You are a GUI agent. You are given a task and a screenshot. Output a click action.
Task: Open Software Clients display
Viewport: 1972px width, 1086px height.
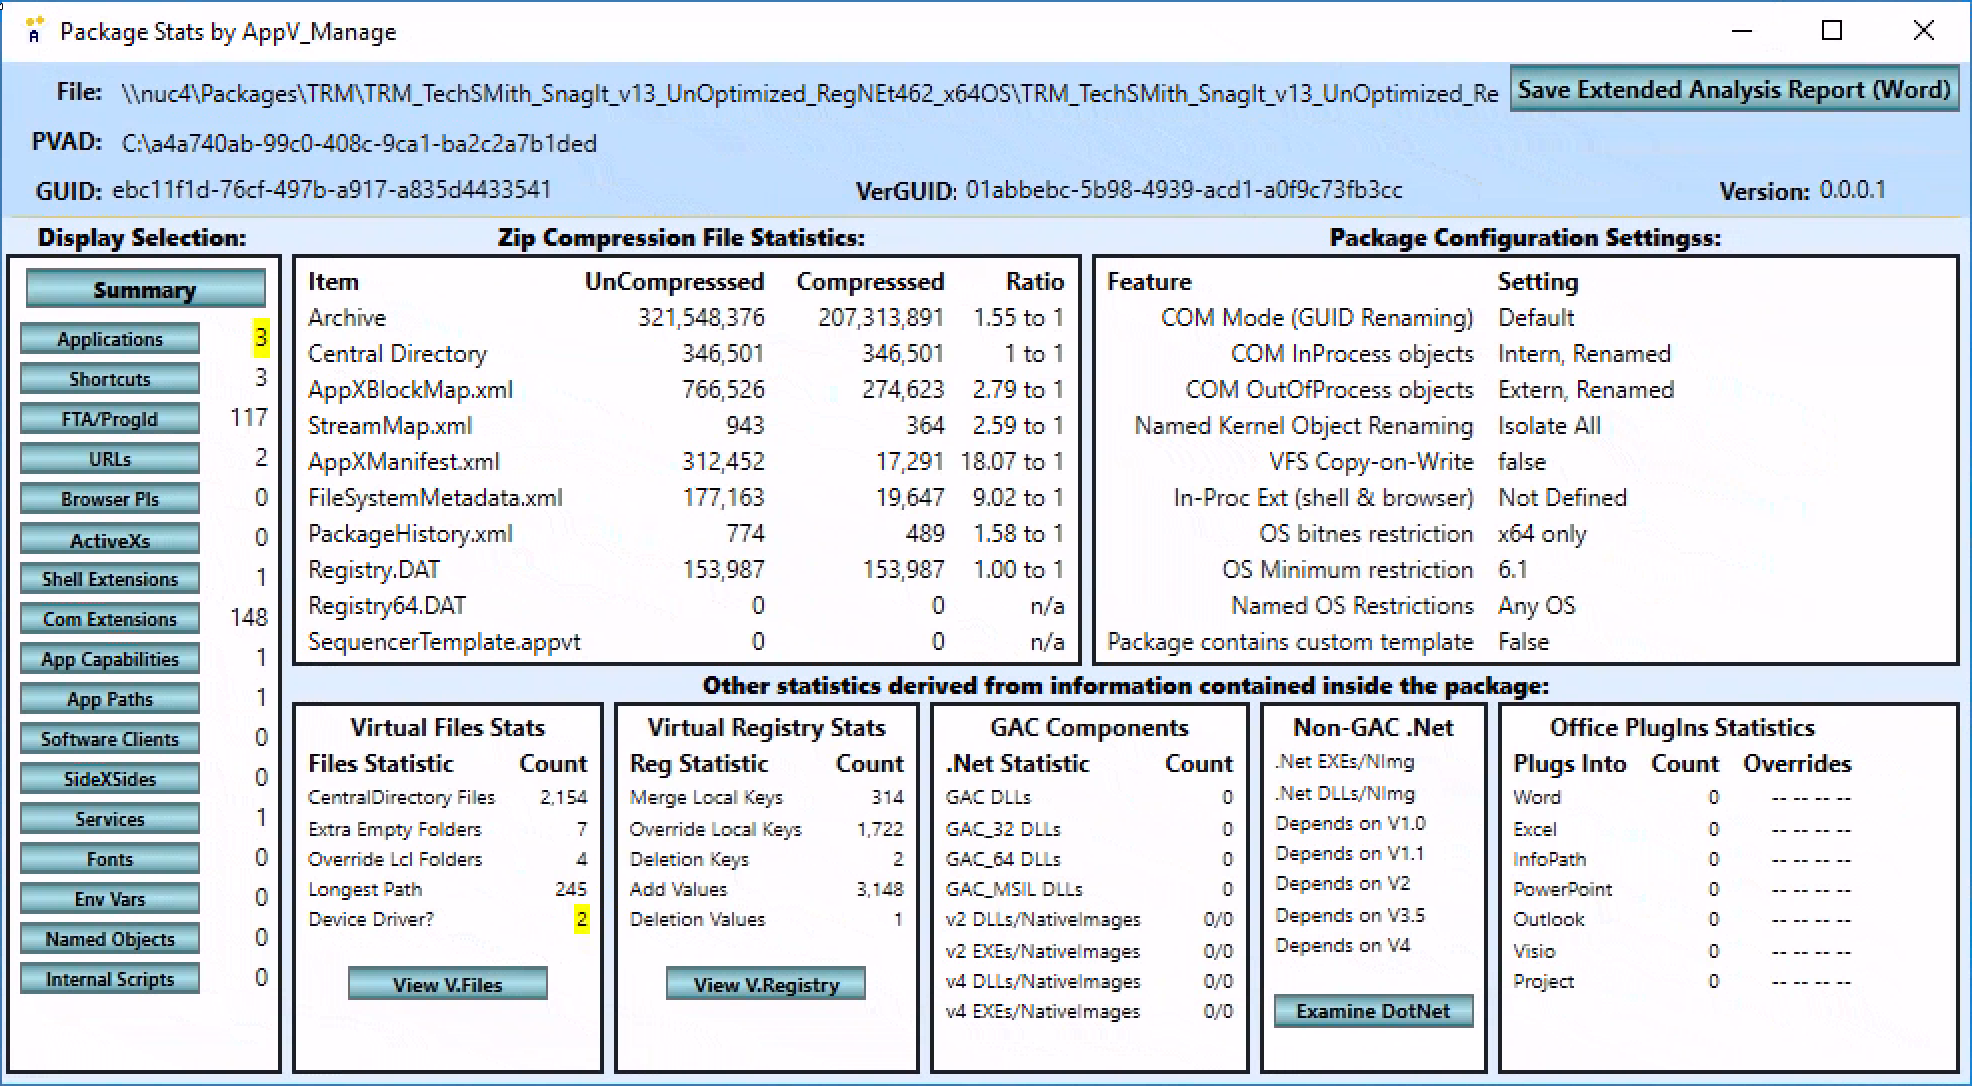[x=110, y=739]
